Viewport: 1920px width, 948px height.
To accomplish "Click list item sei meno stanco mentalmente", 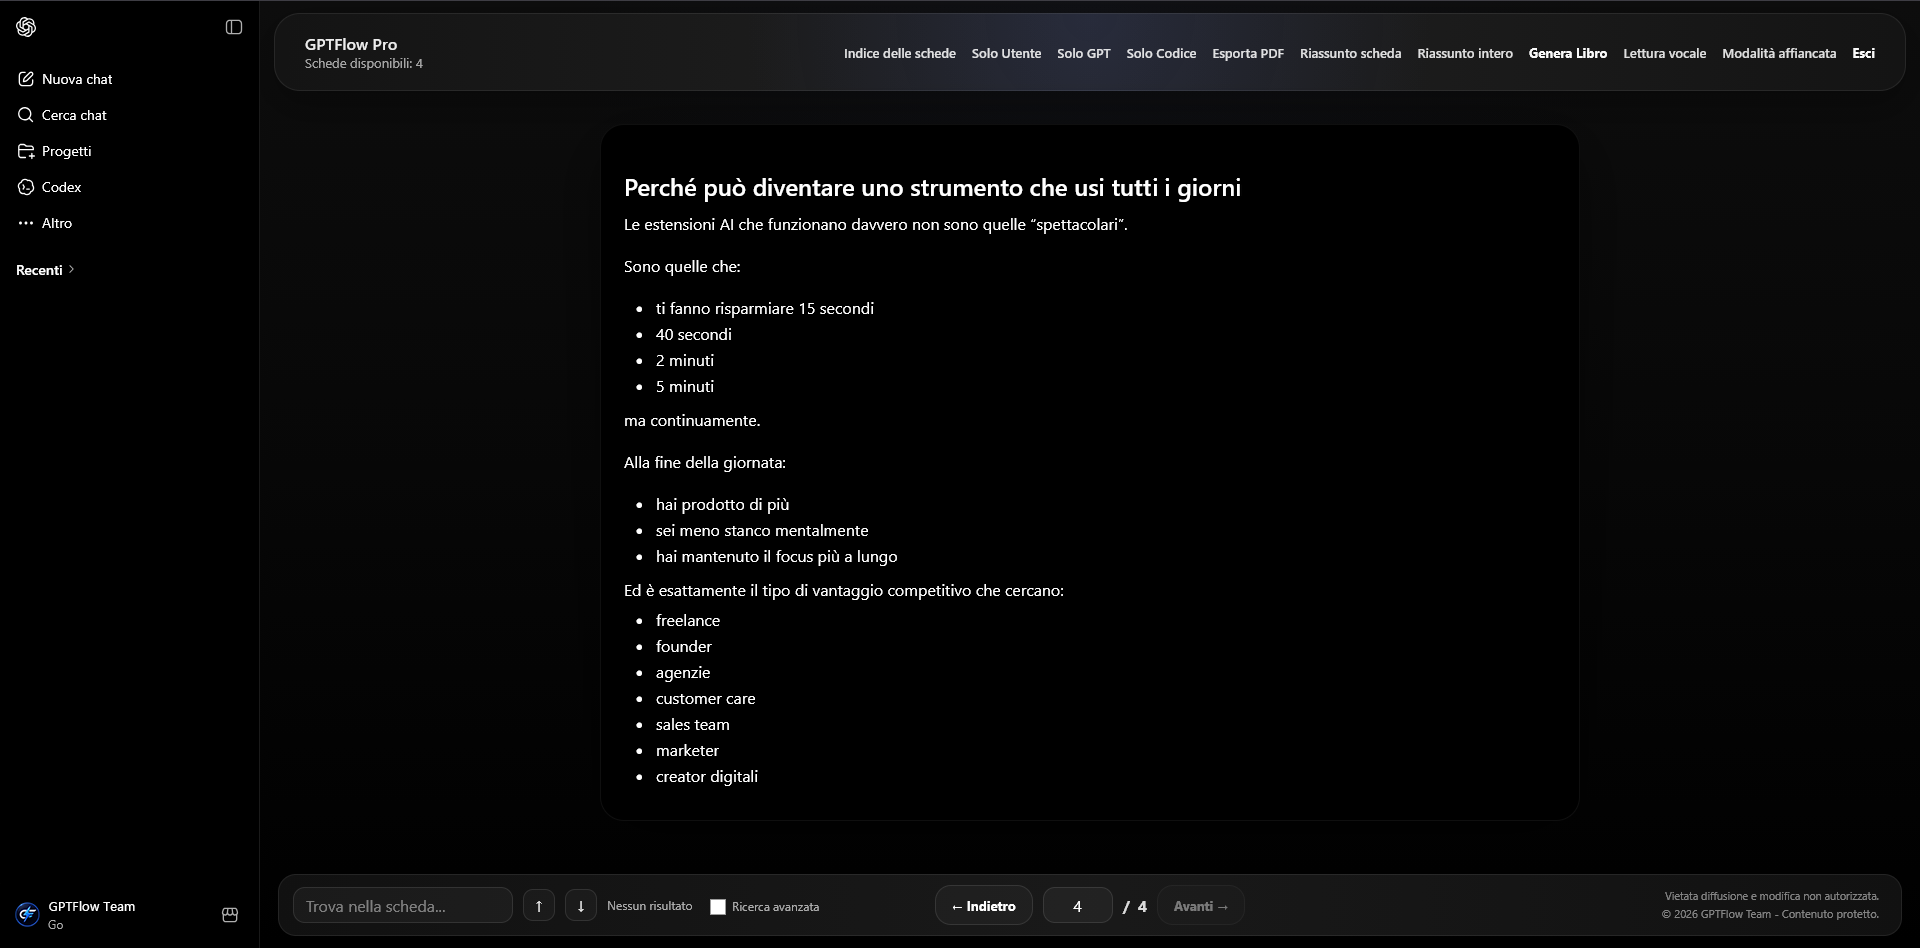I will [762, 530].
